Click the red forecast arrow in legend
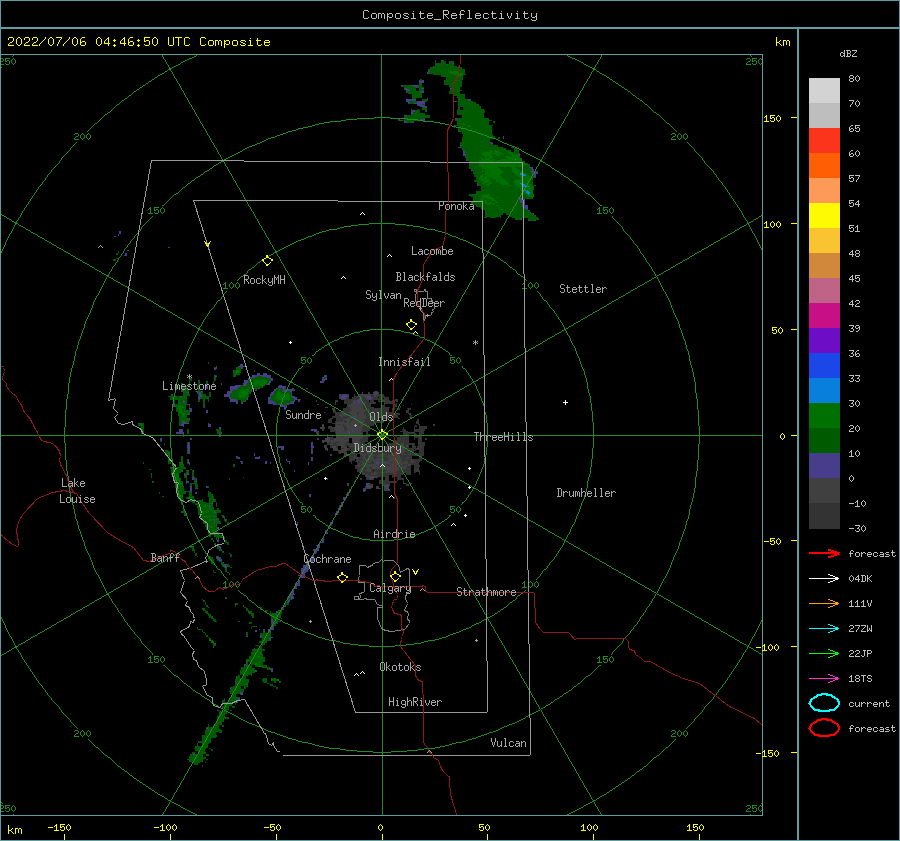Image resolution: width=900 pixels, height=841 pixels. point(824,553)
